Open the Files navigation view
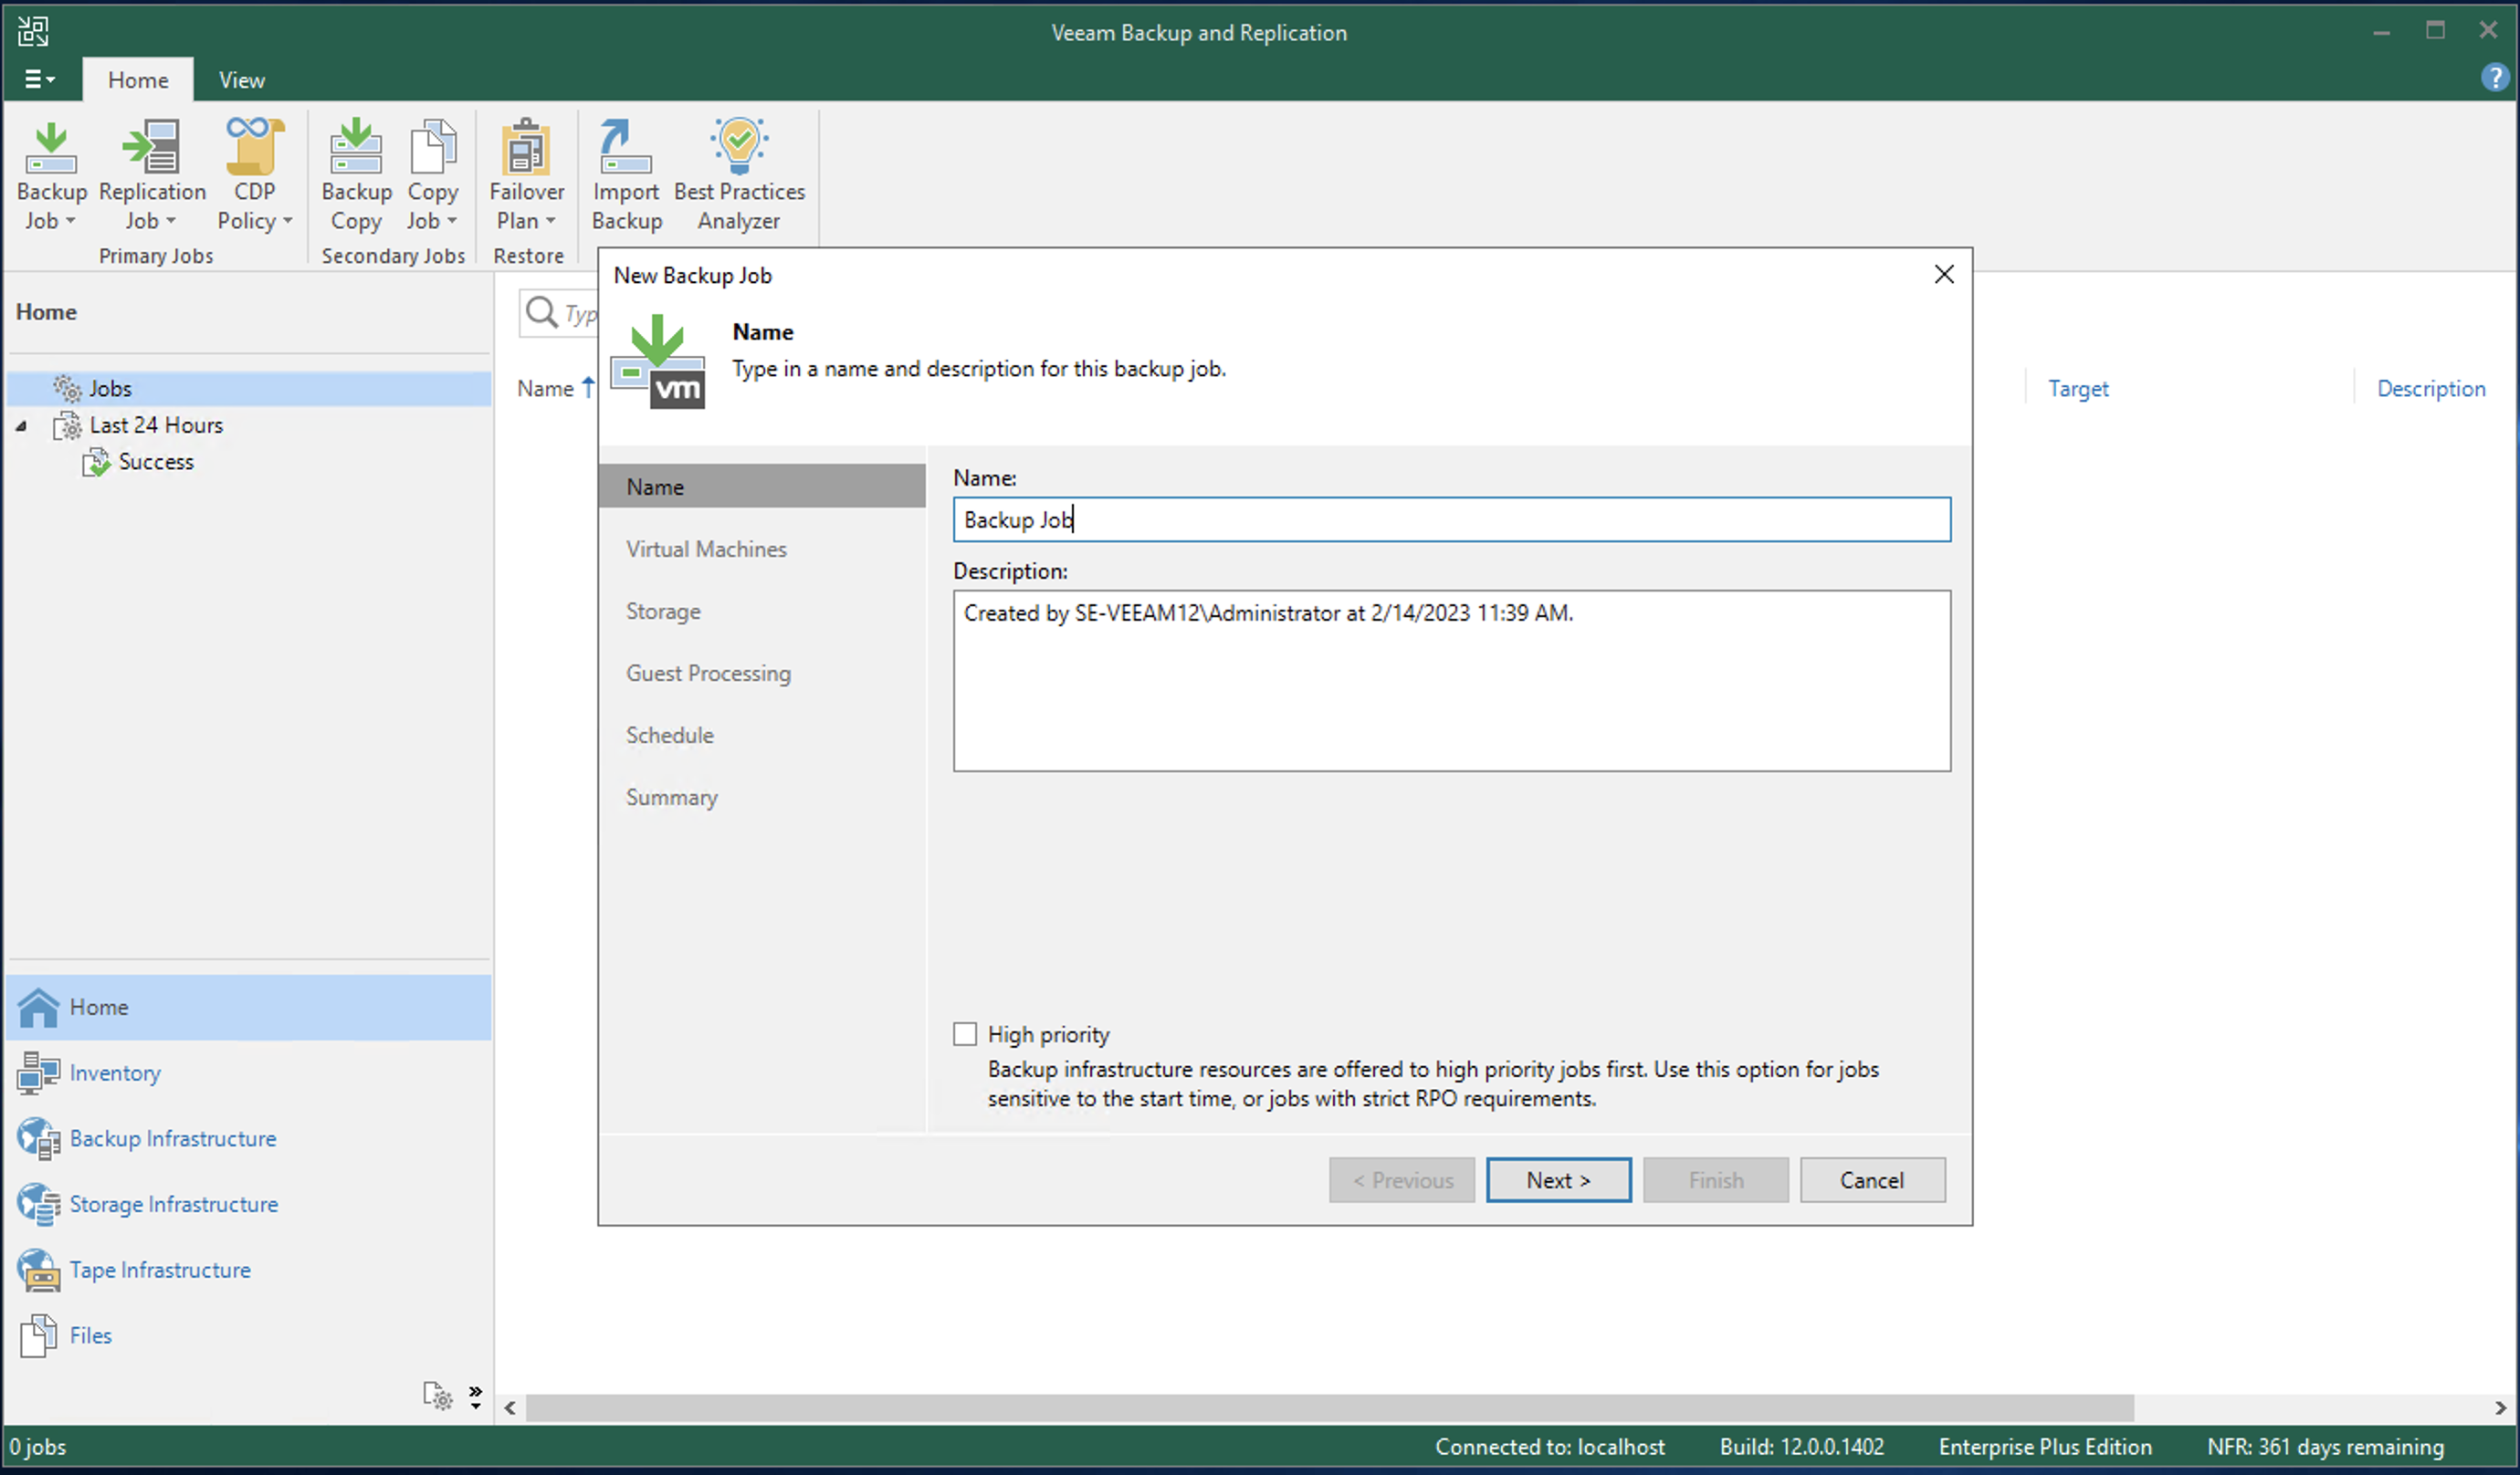2520x1475 pixels. coord(248,1336)
